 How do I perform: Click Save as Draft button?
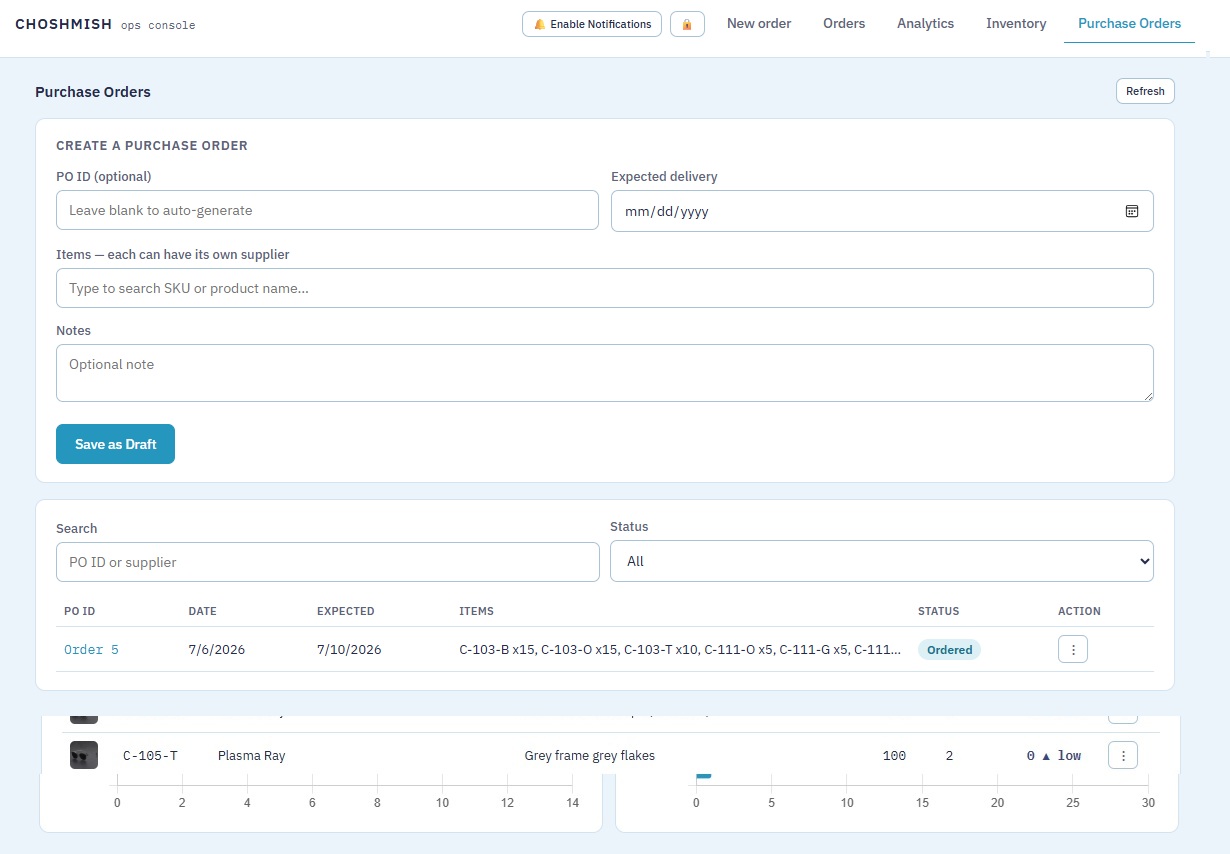click(x=115, y=444)
